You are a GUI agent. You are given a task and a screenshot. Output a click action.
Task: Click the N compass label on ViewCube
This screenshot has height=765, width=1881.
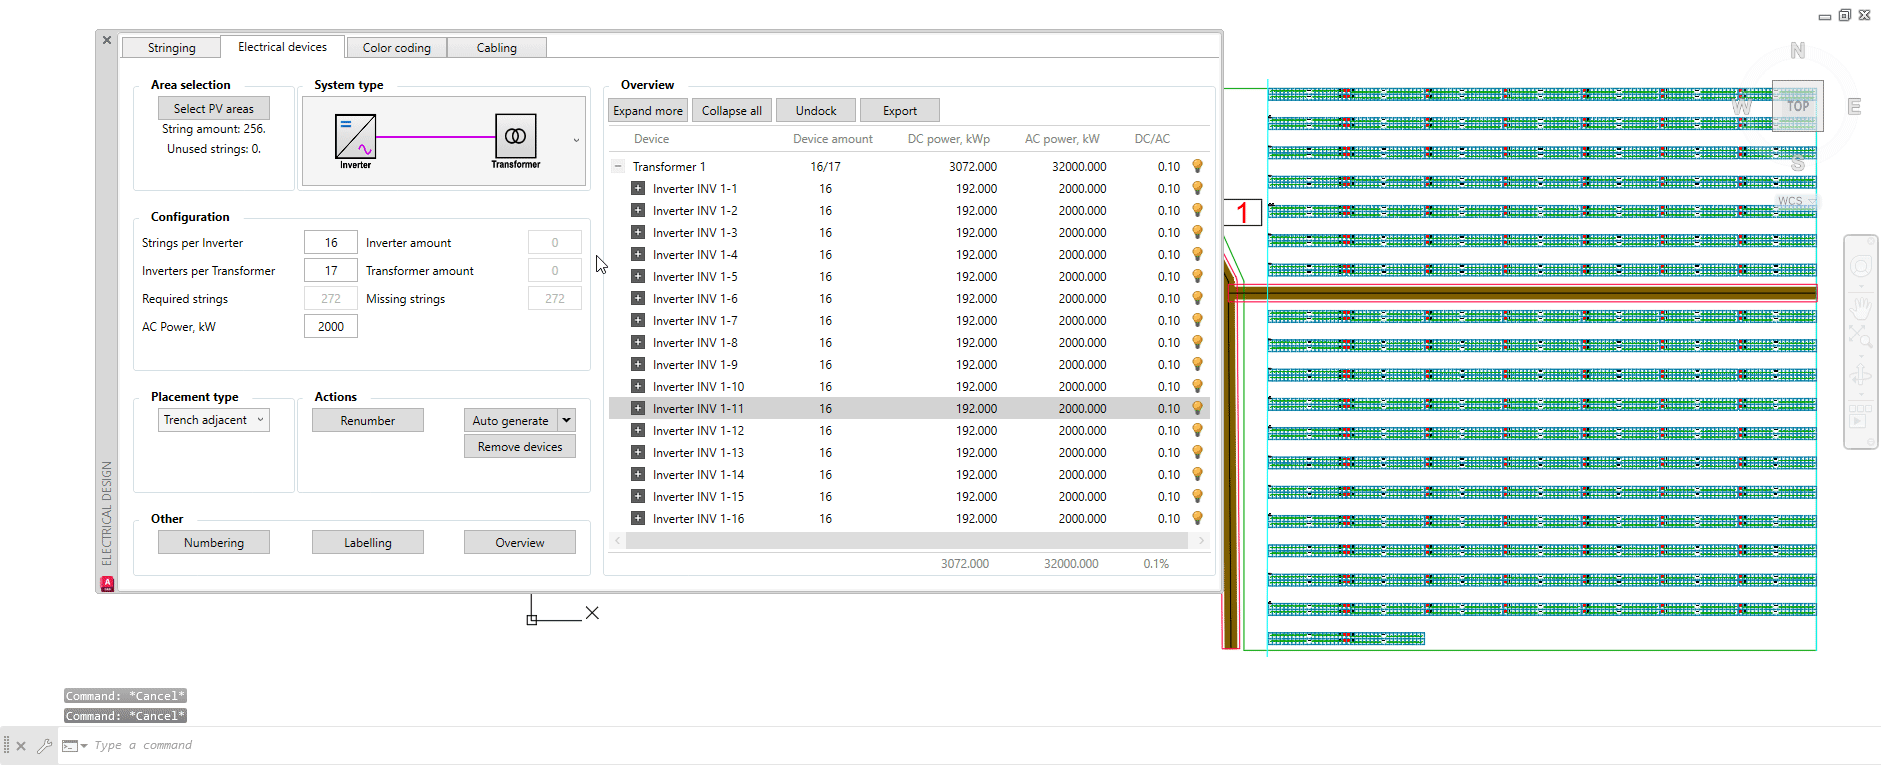pos(1797,50)
